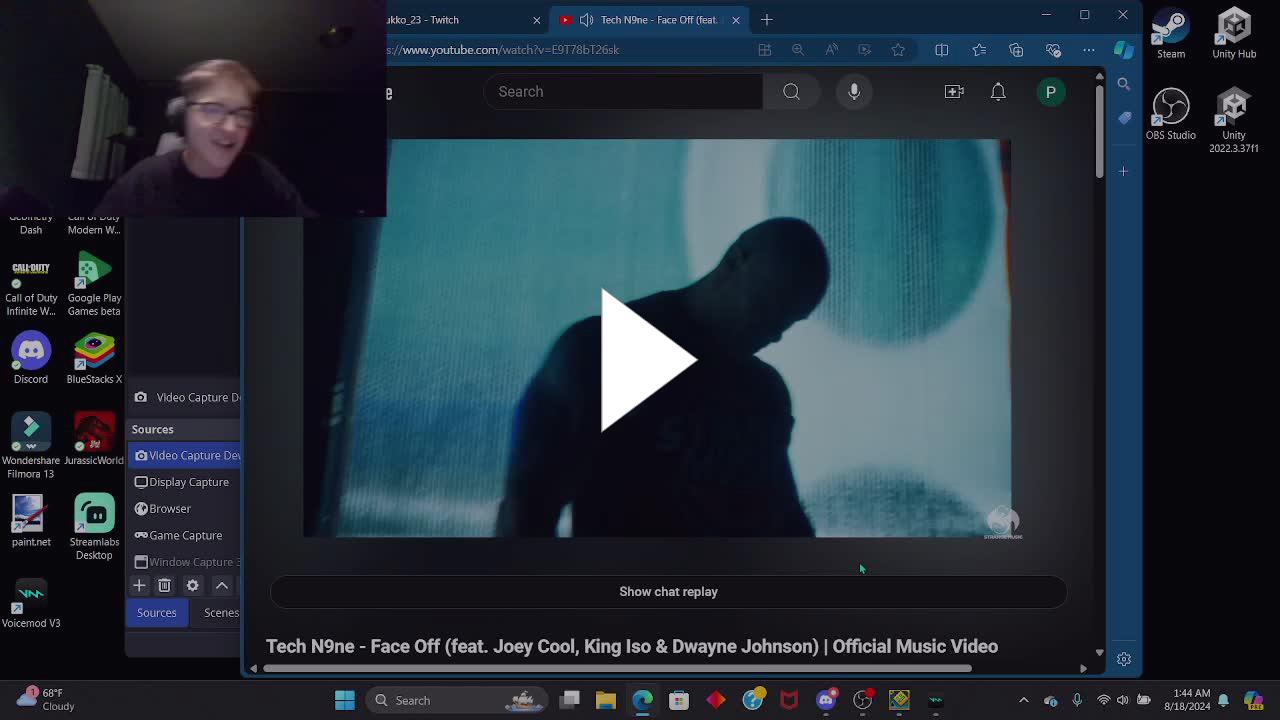1280x720 pixels.
Task: Click the YouTube voice search microphone
Action: point(854,92)
